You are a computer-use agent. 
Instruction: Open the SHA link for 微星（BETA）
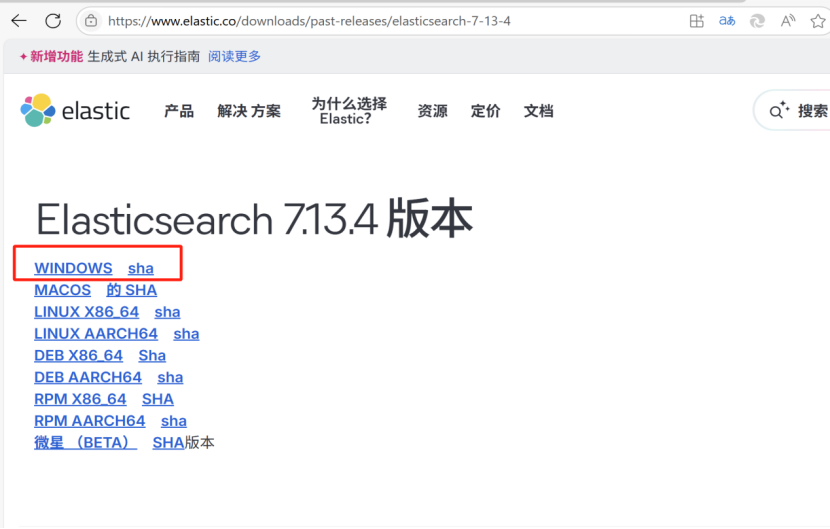pos(168,442)
